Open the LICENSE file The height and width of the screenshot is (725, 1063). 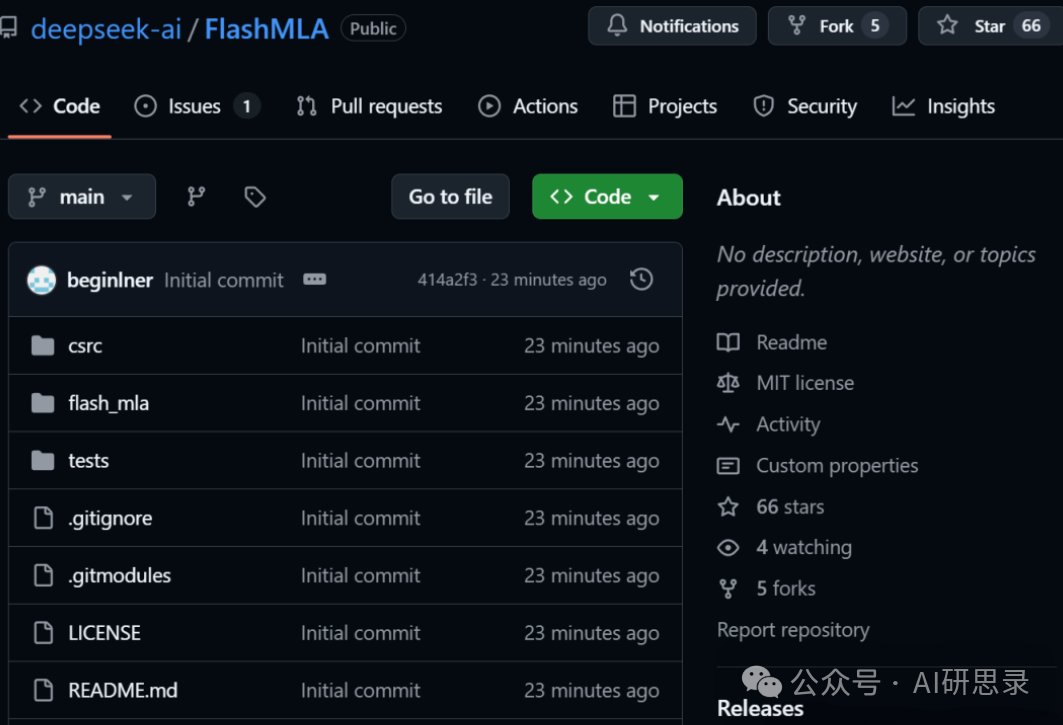coord(104,633)
